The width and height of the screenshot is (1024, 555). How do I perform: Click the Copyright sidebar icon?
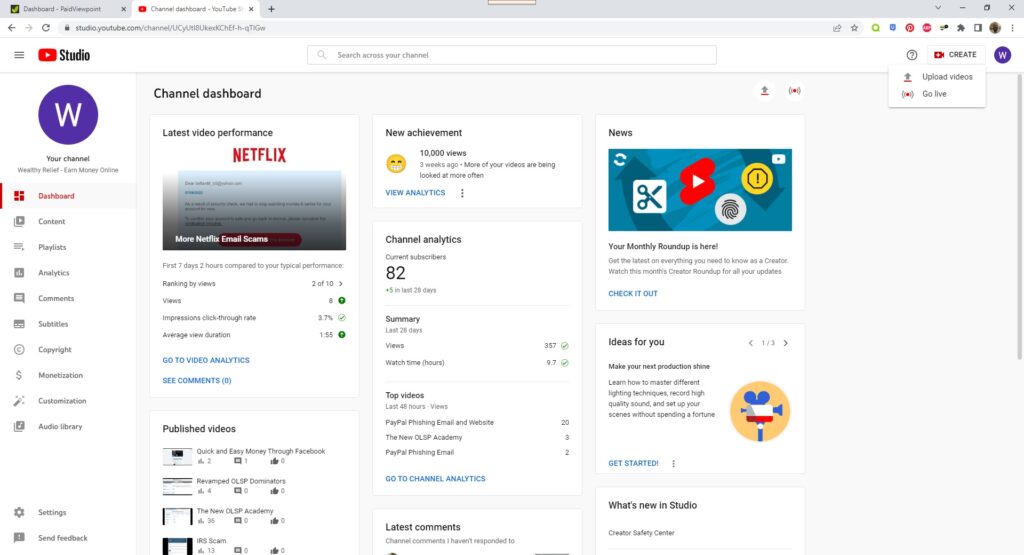[x=19, y=349]
